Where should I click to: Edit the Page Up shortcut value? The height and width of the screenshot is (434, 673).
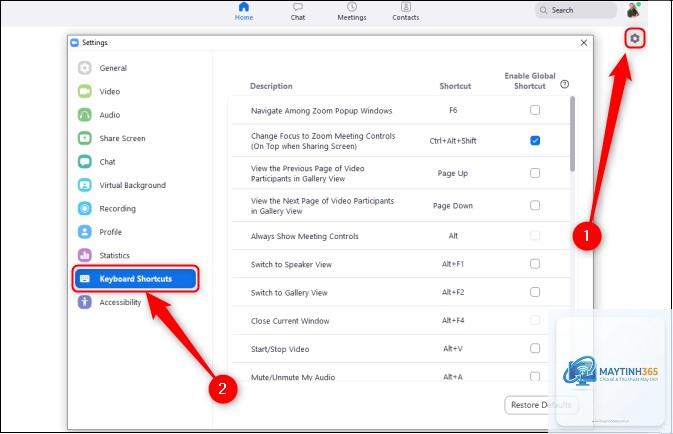coord(453,173)
